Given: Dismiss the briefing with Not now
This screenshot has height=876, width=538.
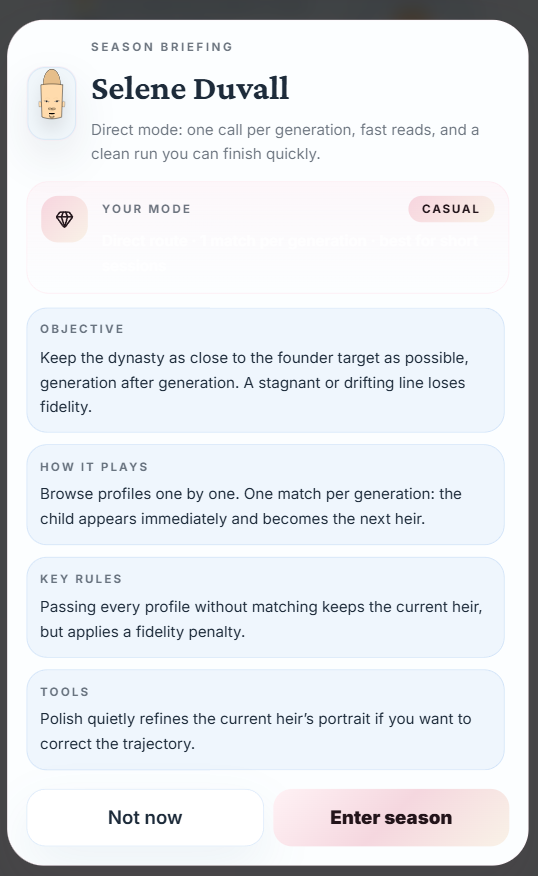Looking at the screenshot, I should click(145, 817).
